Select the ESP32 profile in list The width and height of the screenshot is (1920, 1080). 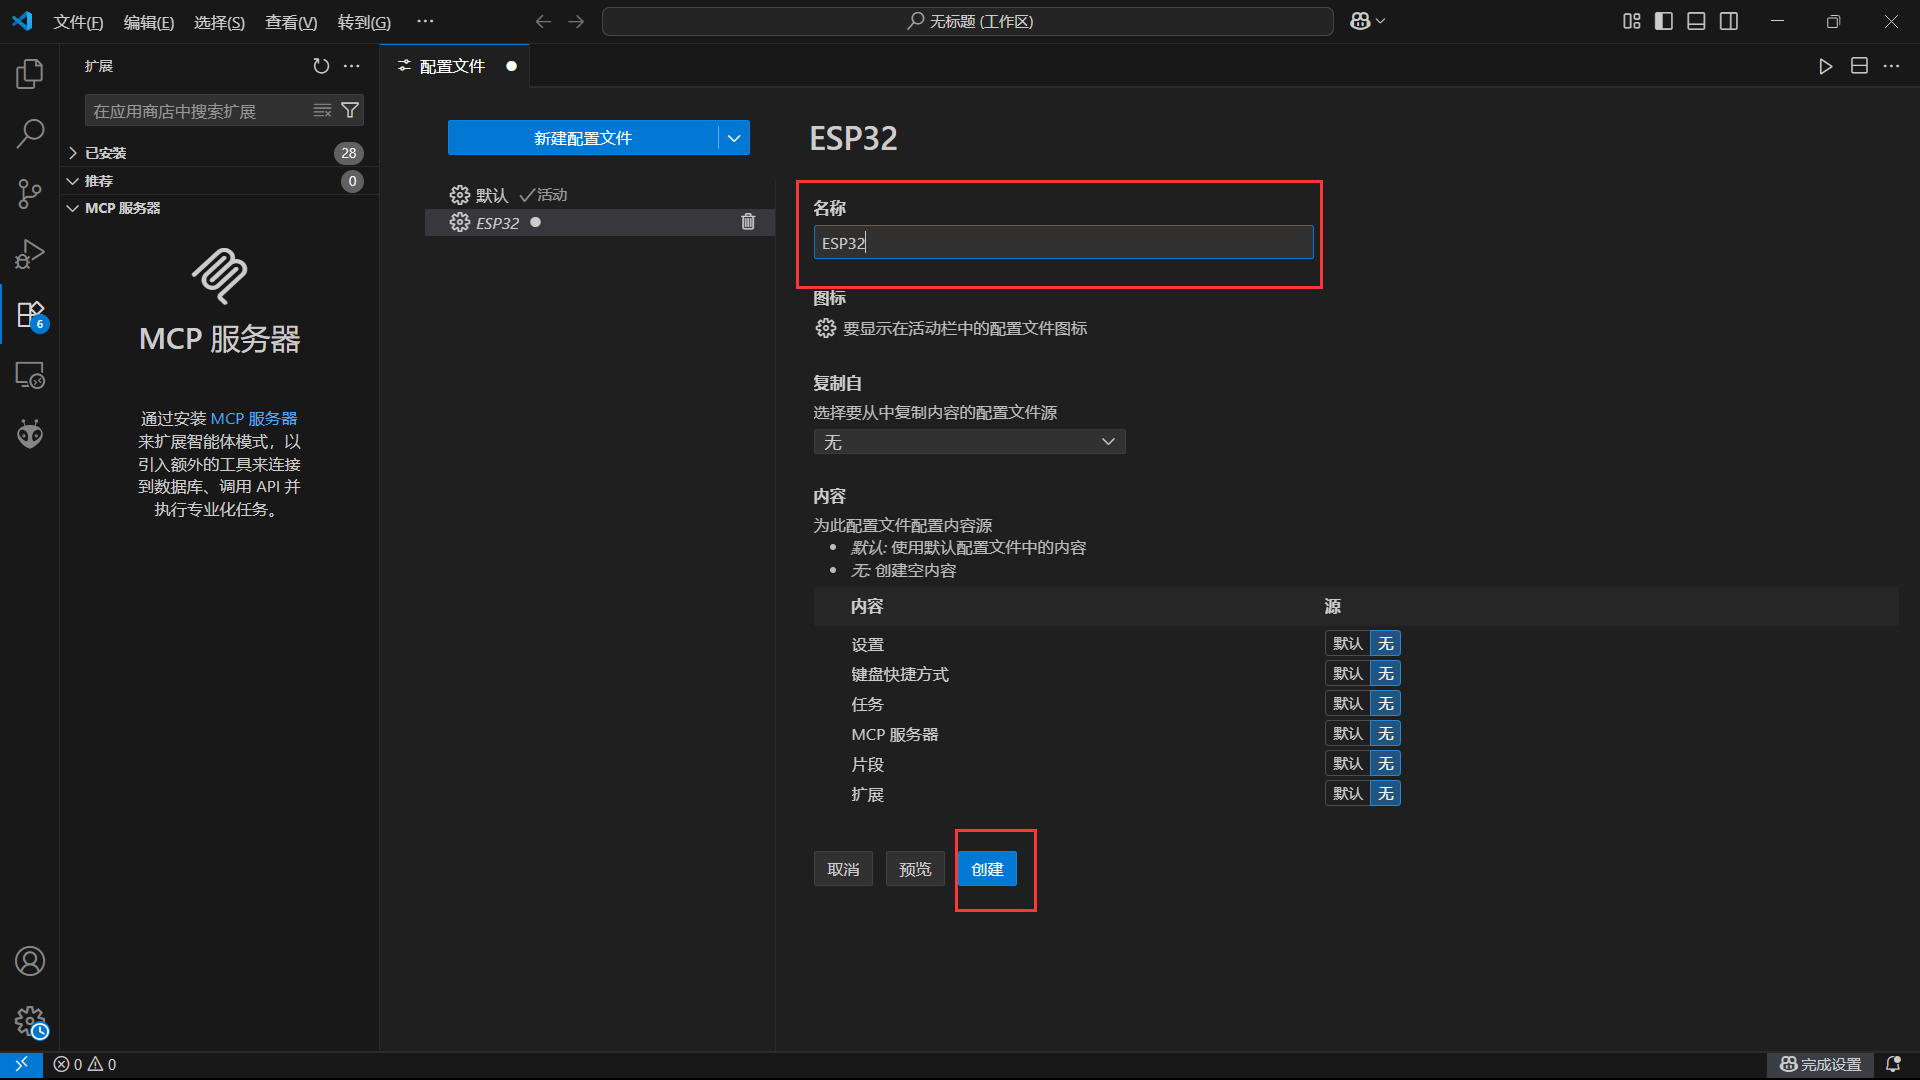(599, 222)
